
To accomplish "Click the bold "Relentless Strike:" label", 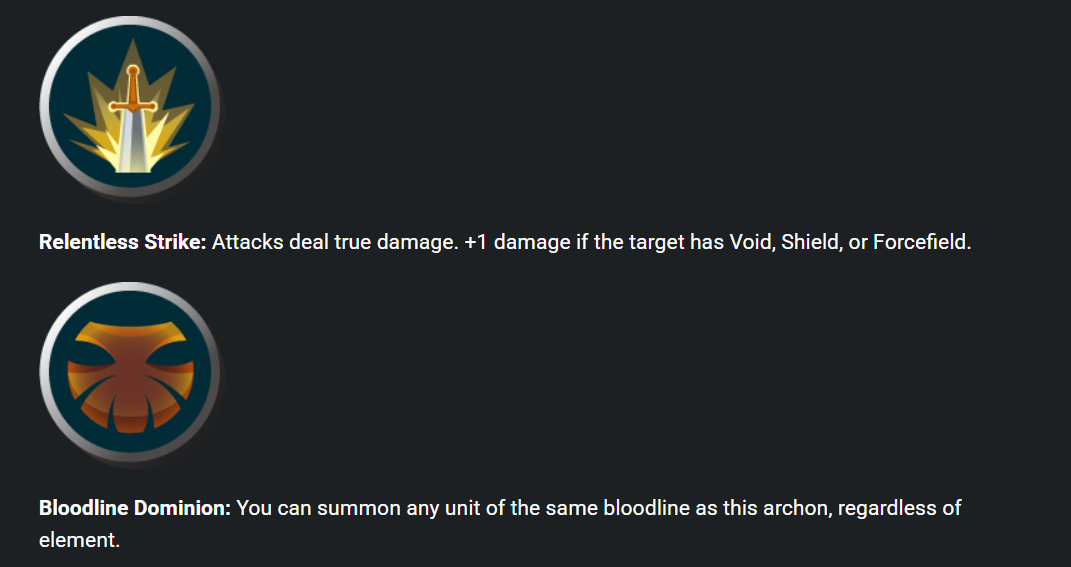I will tap(123, 242).
